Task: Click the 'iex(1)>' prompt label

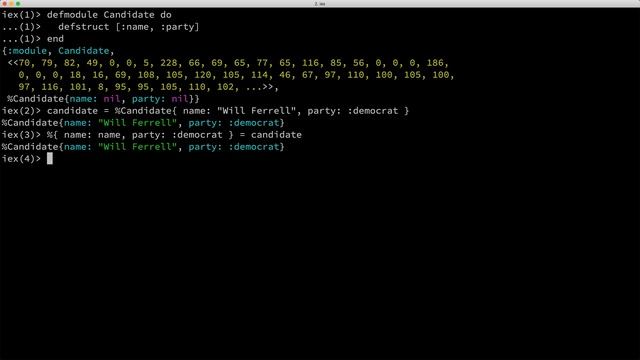Action: (21, 15)
